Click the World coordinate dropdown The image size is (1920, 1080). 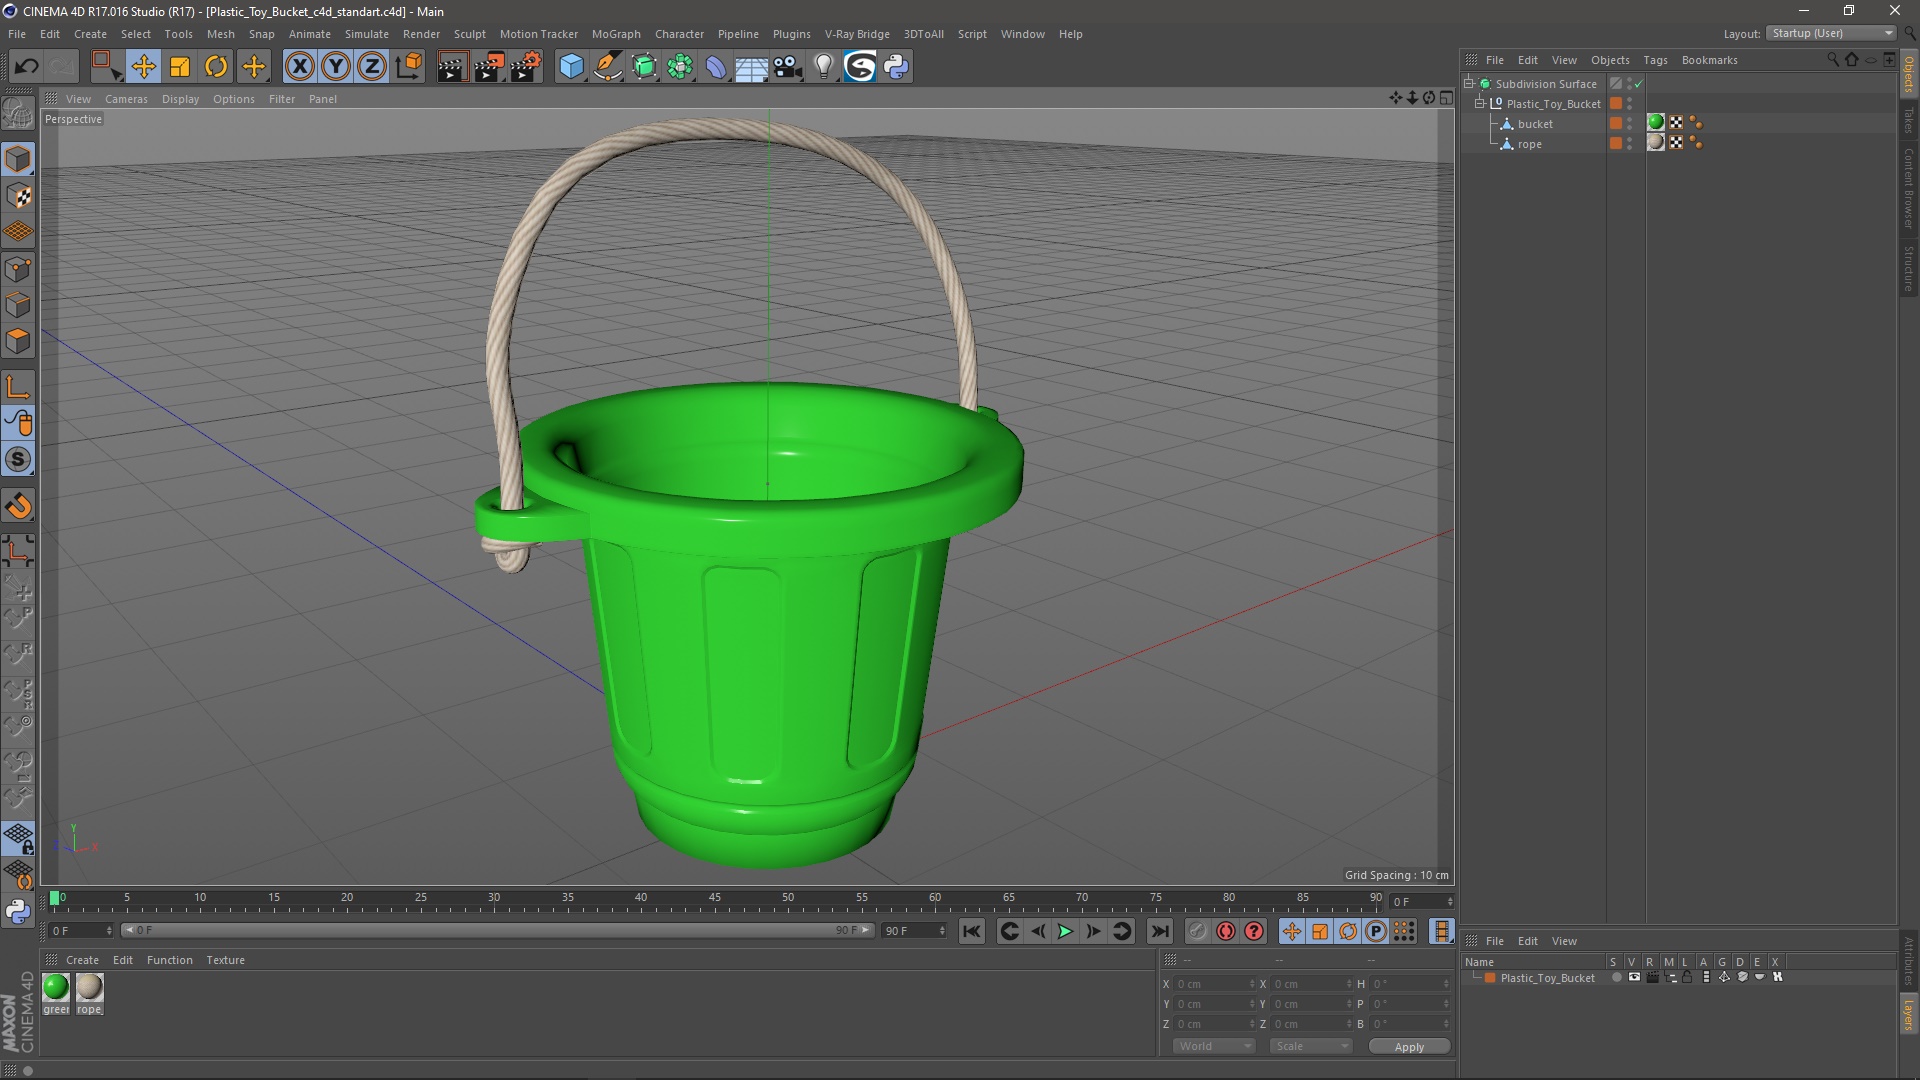tap(1208, 1044)
